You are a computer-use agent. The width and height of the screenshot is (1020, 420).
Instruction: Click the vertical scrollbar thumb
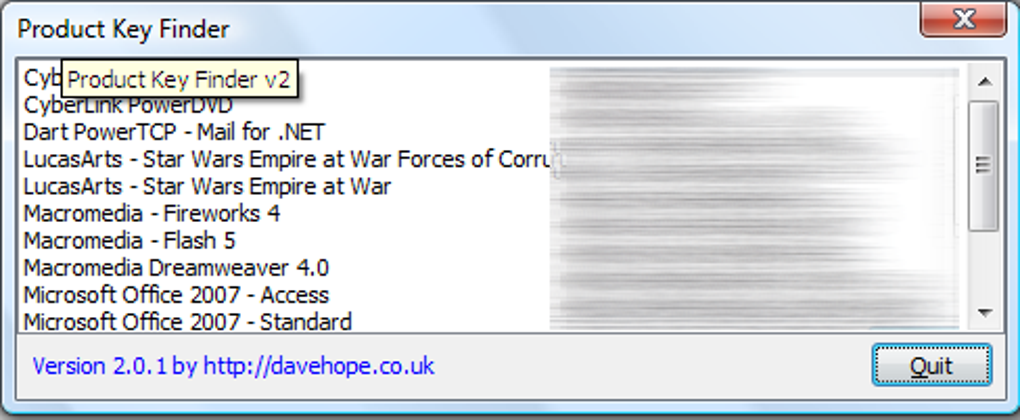pyautogui.click(x=984, y=165)
